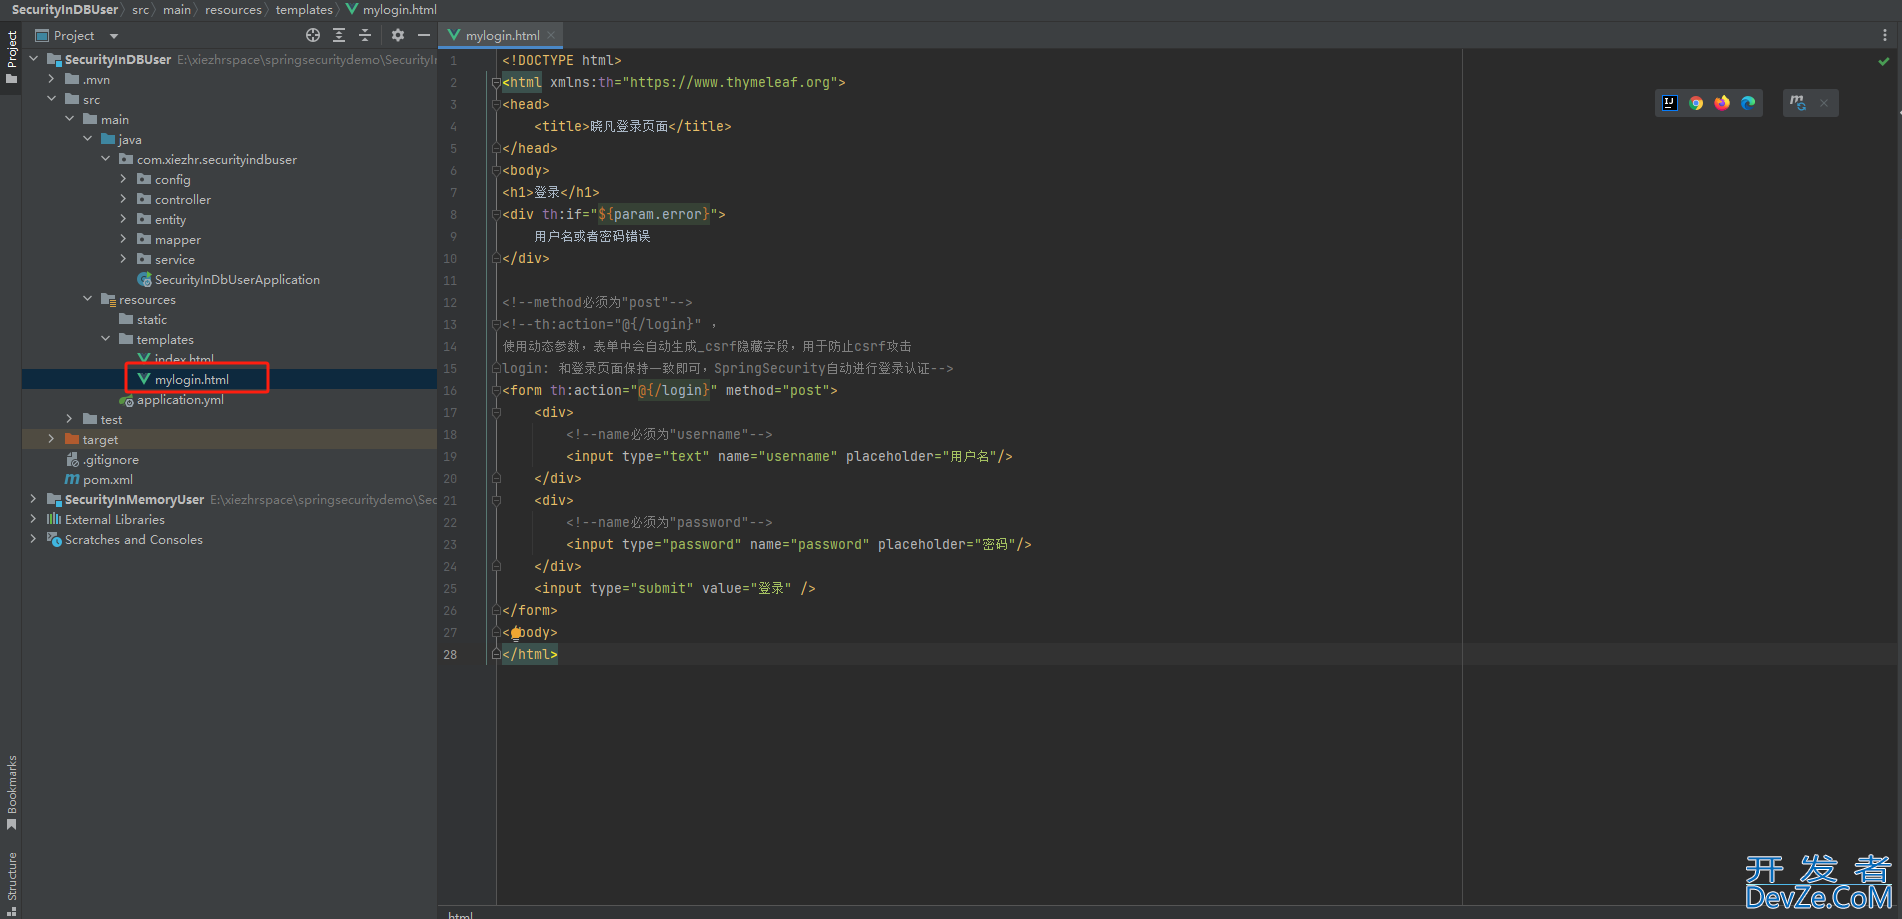Click 'mylogin.html' in the breadcrumb path
Screen dimensions: 1902x919
(x=399, y=10)
